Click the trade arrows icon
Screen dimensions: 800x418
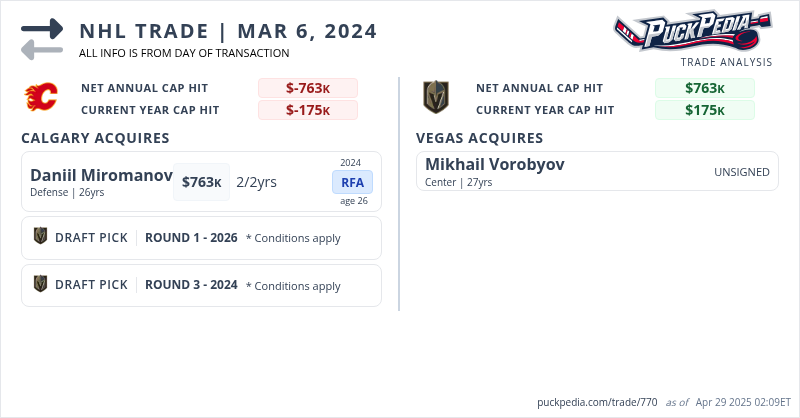[42, 39]
